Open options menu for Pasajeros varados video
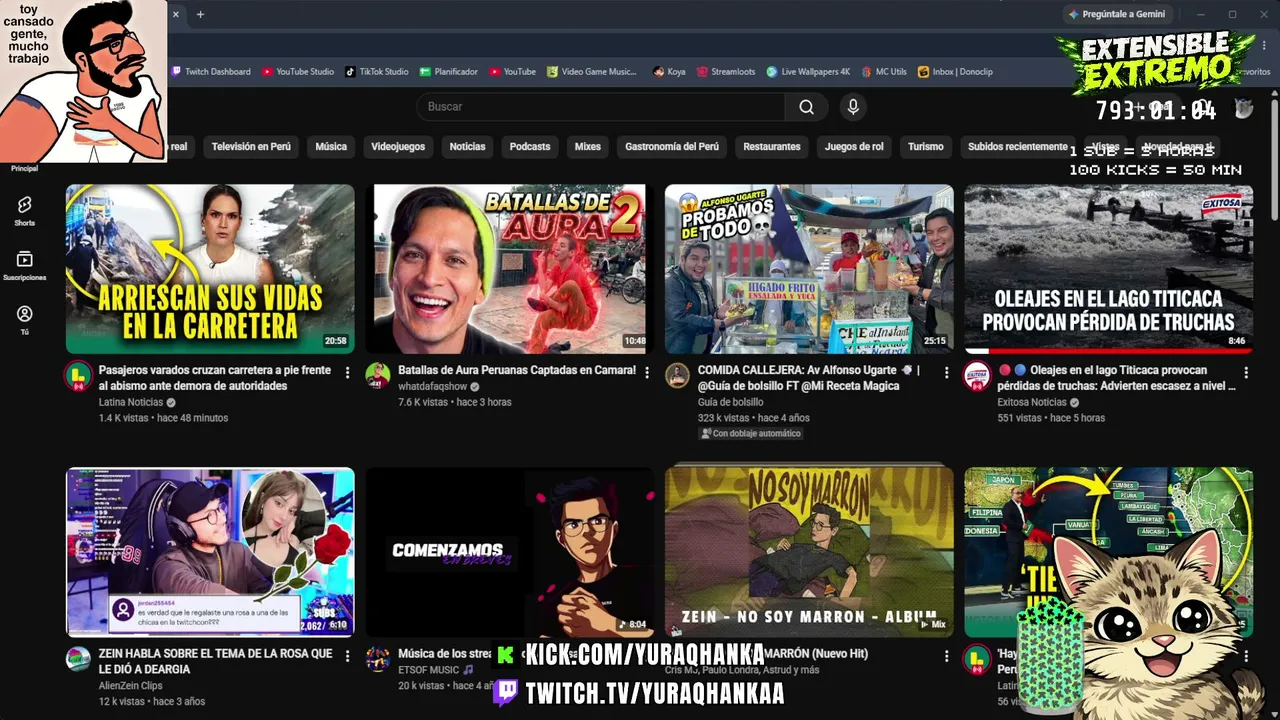 (x=347, y=372)
